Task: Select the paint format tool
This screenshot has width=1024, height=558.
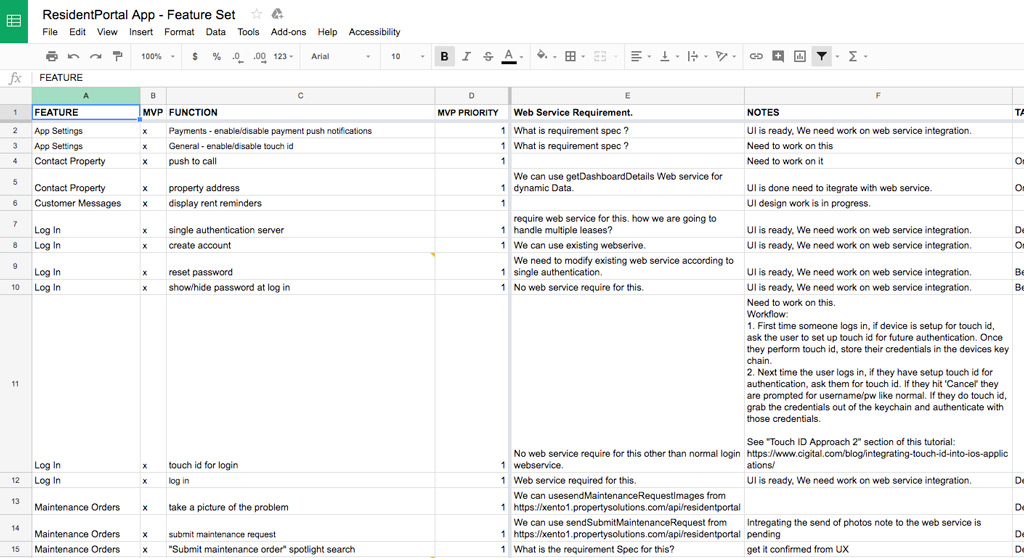Action: (118, 56)
